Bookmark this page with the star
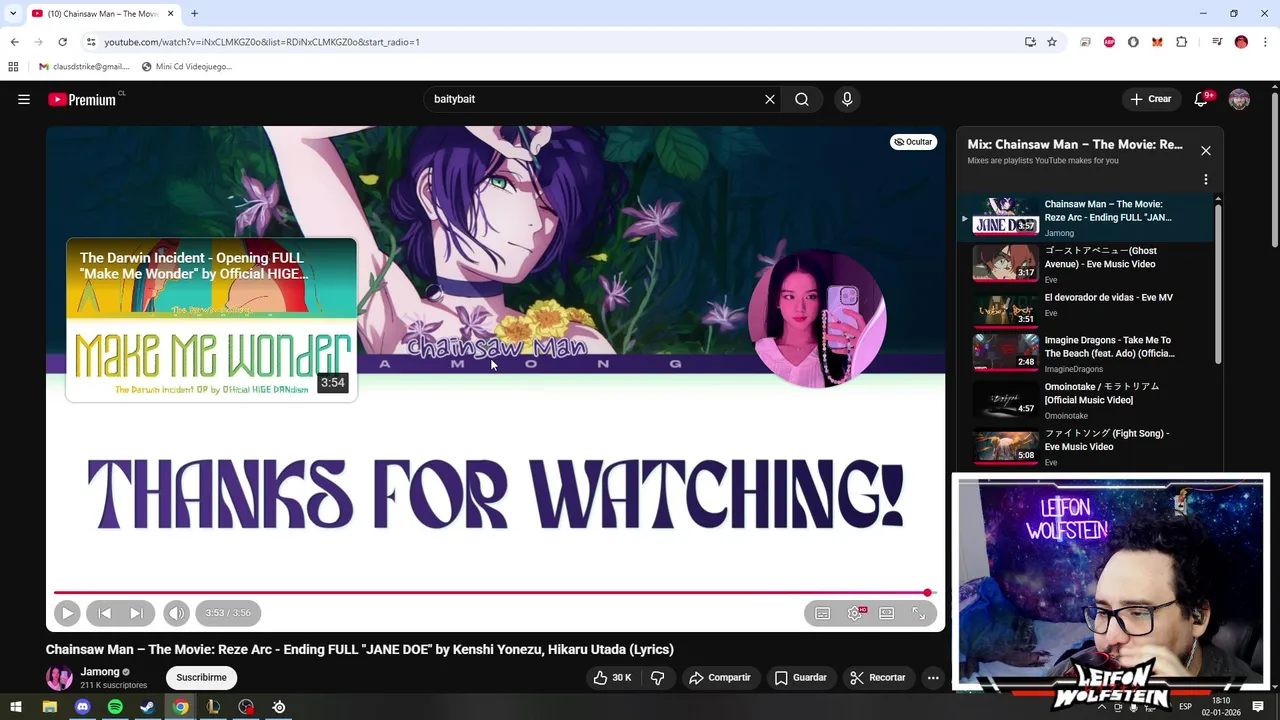Screen dimensions: 1280x720 coord(1052,42)
